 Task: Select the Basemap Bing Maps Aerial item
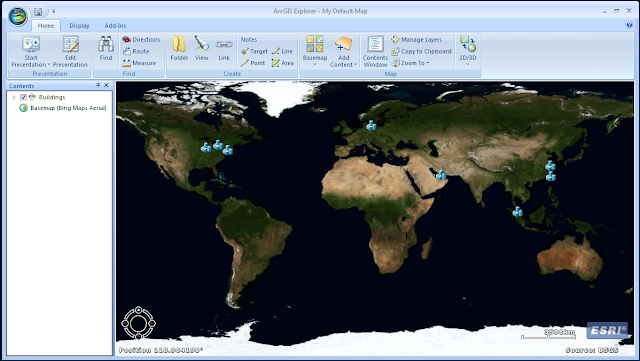click(x=63, y=108)
